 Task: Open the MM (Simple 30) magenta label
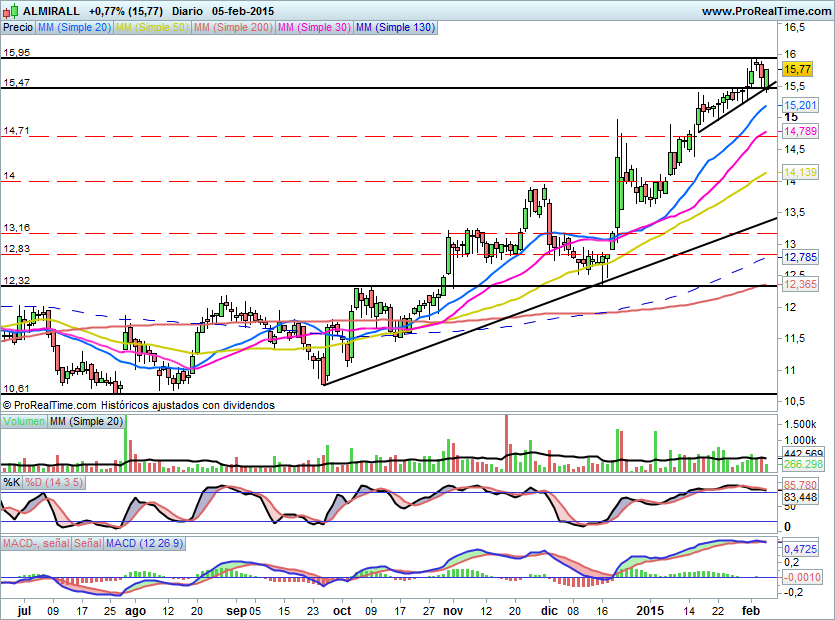point(314,28)
